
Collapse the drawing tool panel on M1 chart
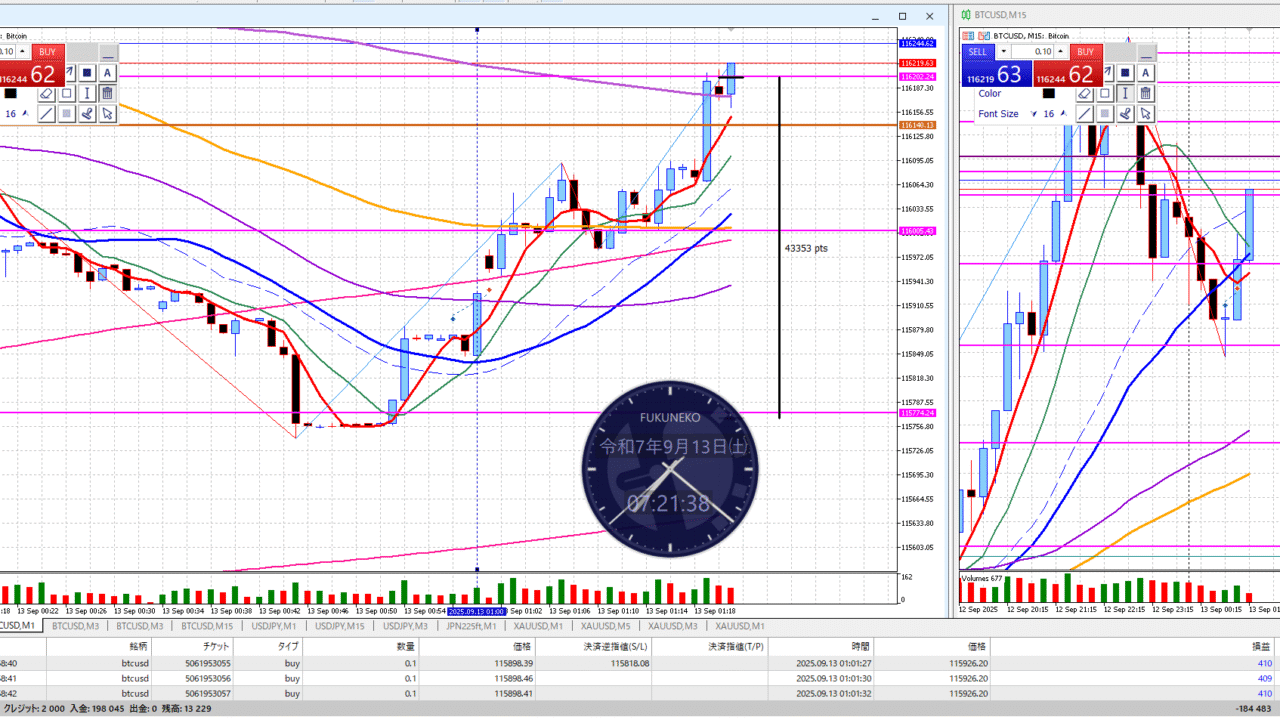(108, 53)
